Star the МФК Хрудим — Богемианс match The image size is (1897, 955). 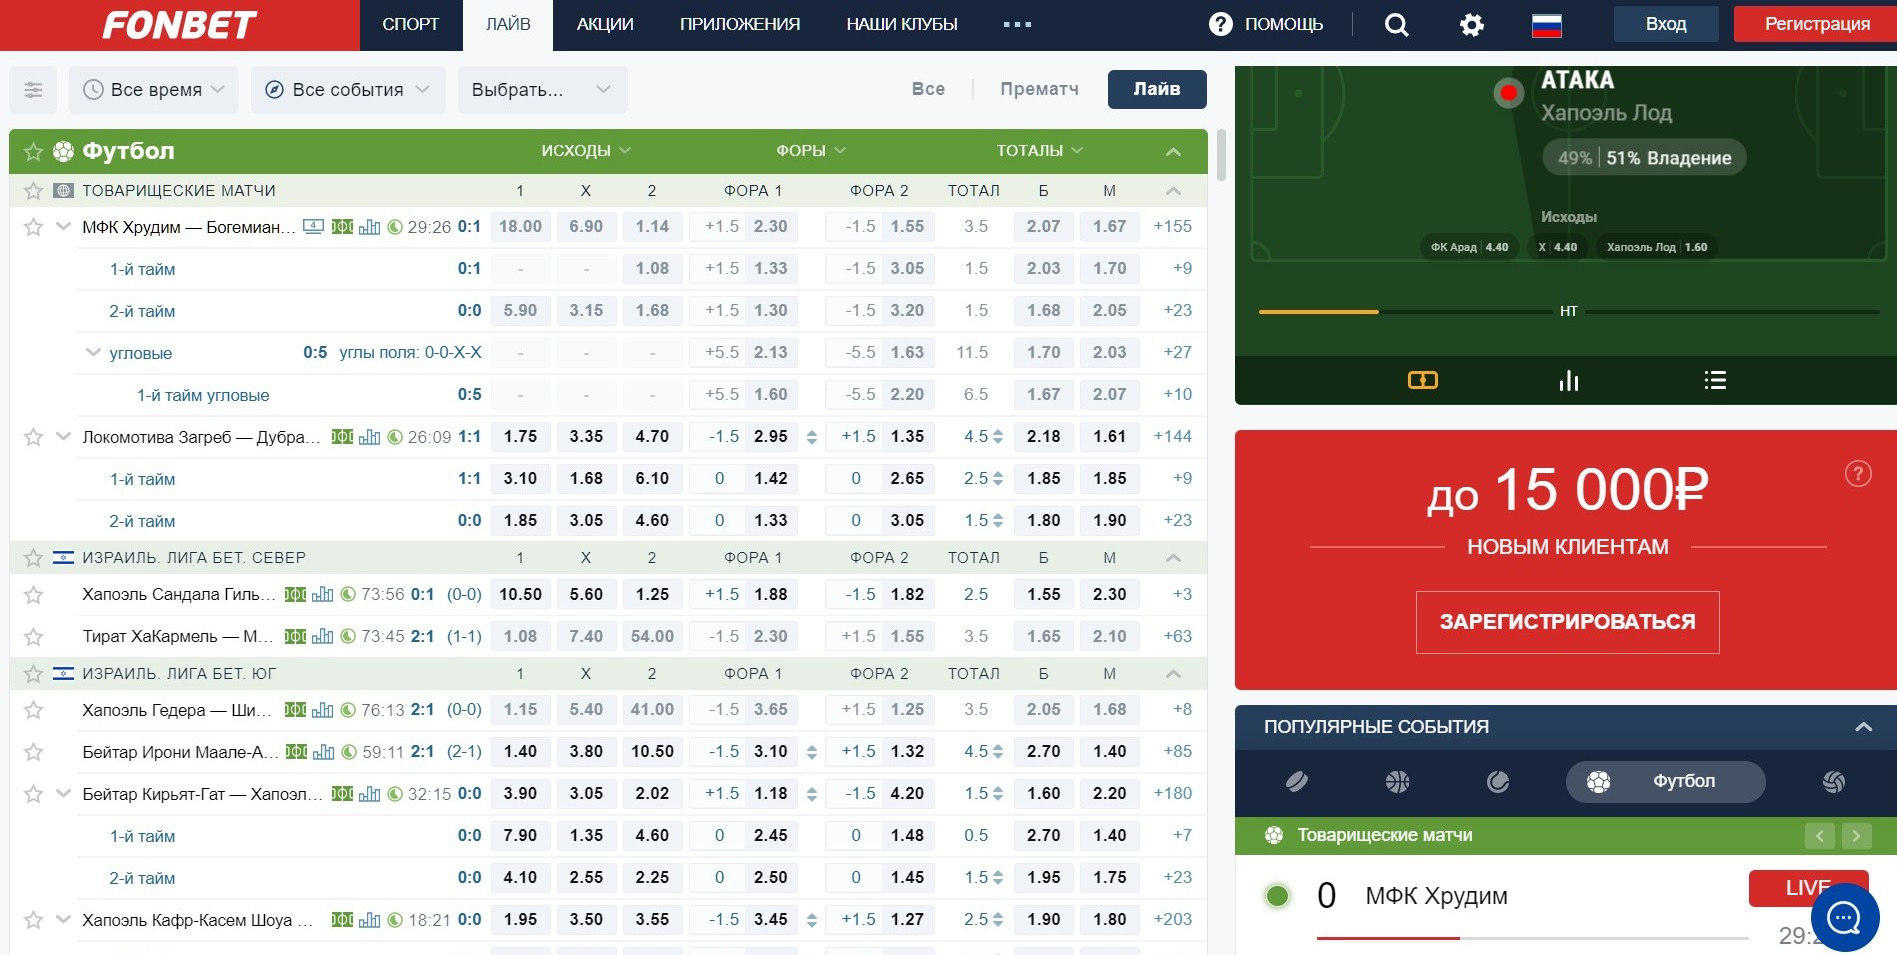coord(33,227)
